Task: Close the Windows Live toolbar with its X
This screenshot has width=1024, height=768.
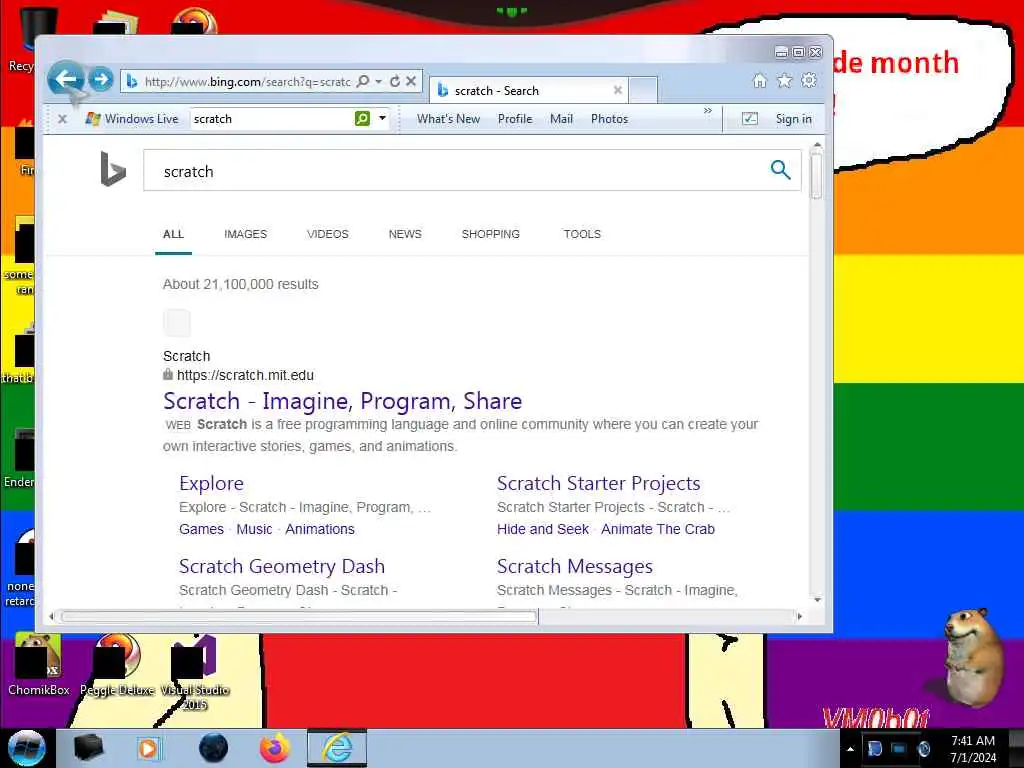Action: (x=63, y=119)
